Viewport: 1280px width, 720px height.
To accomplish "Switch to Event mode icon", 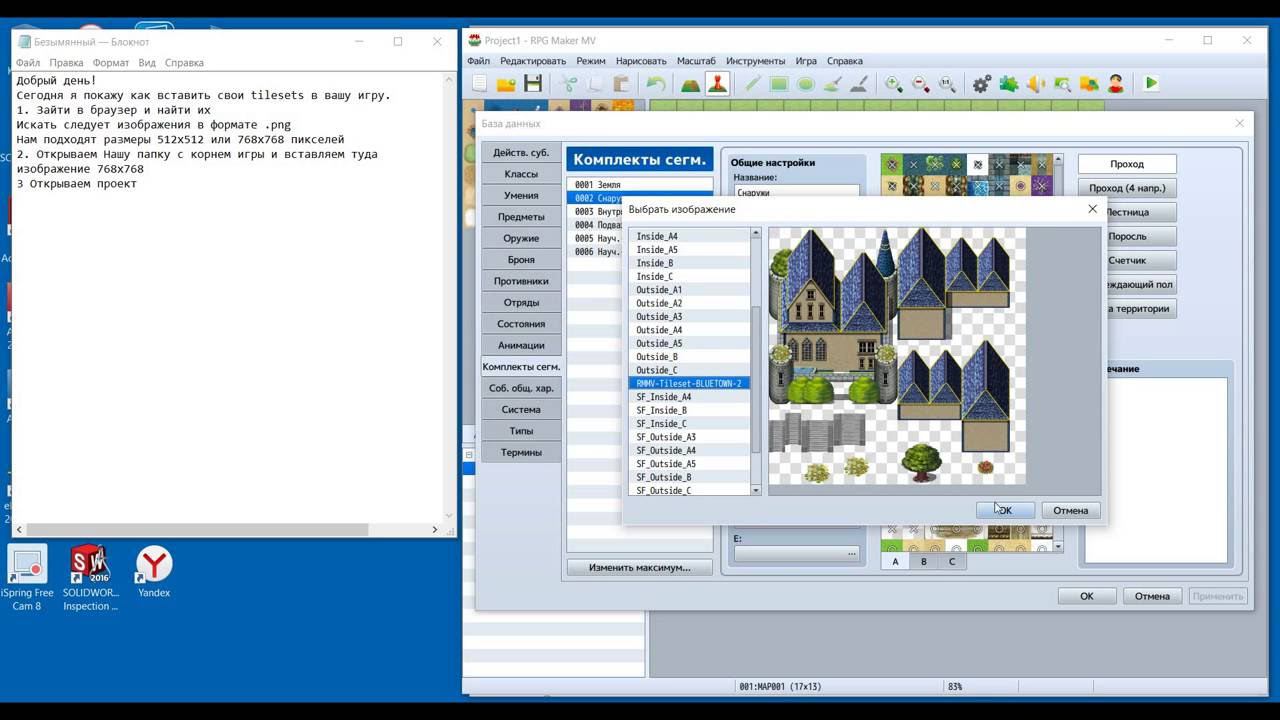I will coord(717,84).
